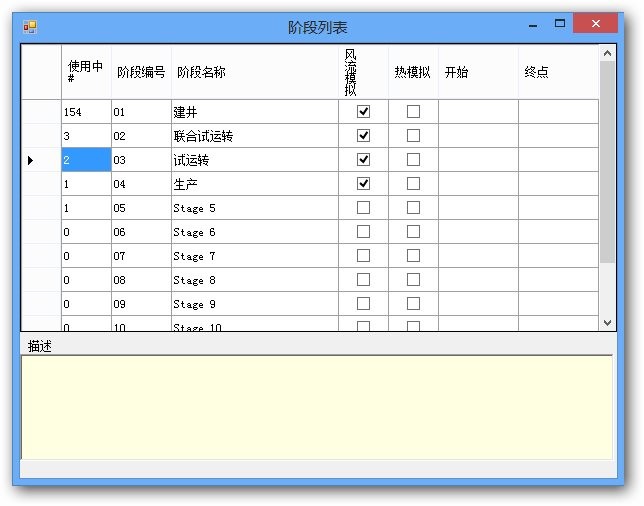Enable 热模拟 for stage 建井
The image size is (644, 506).
click(413, 111)
